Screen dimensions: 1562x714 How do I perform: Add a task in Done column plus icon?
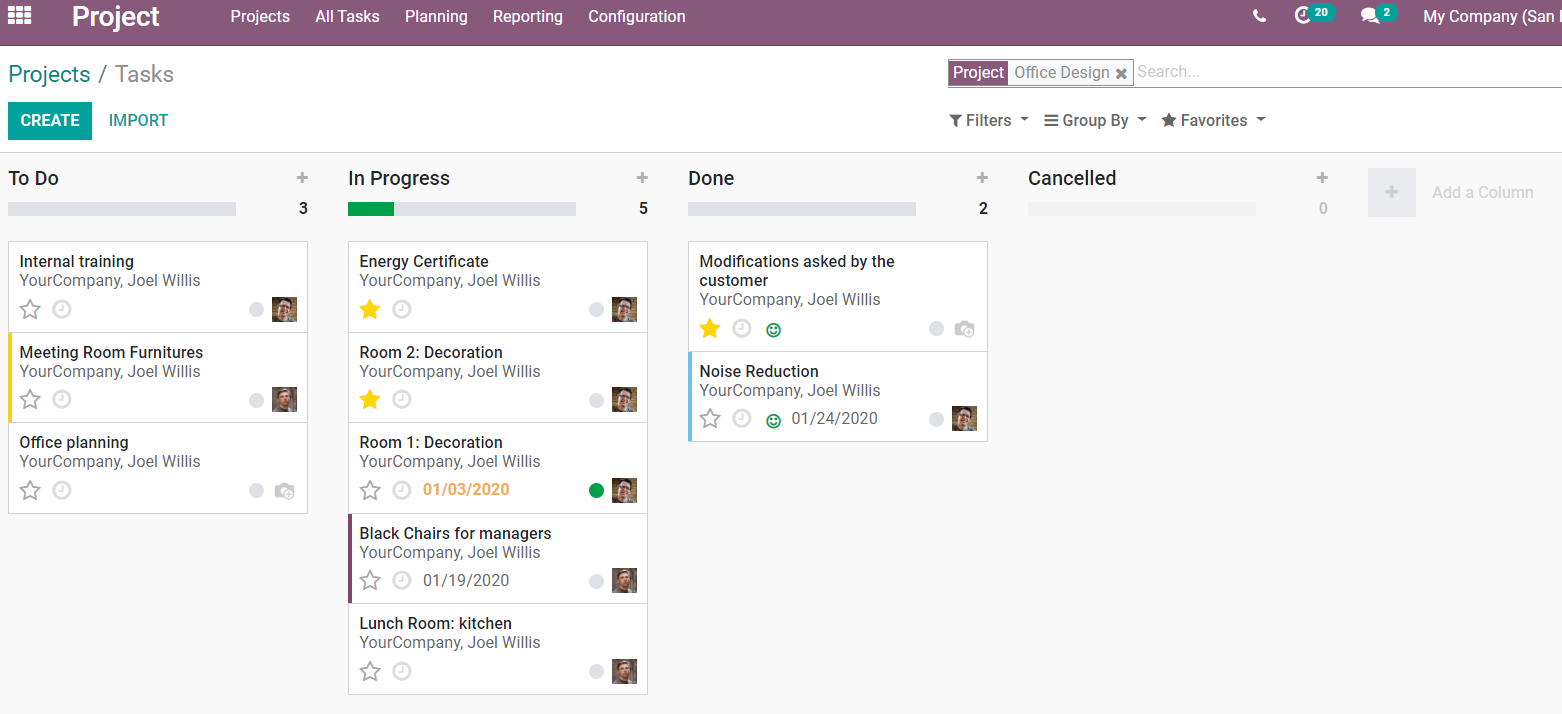pos(982,178)
